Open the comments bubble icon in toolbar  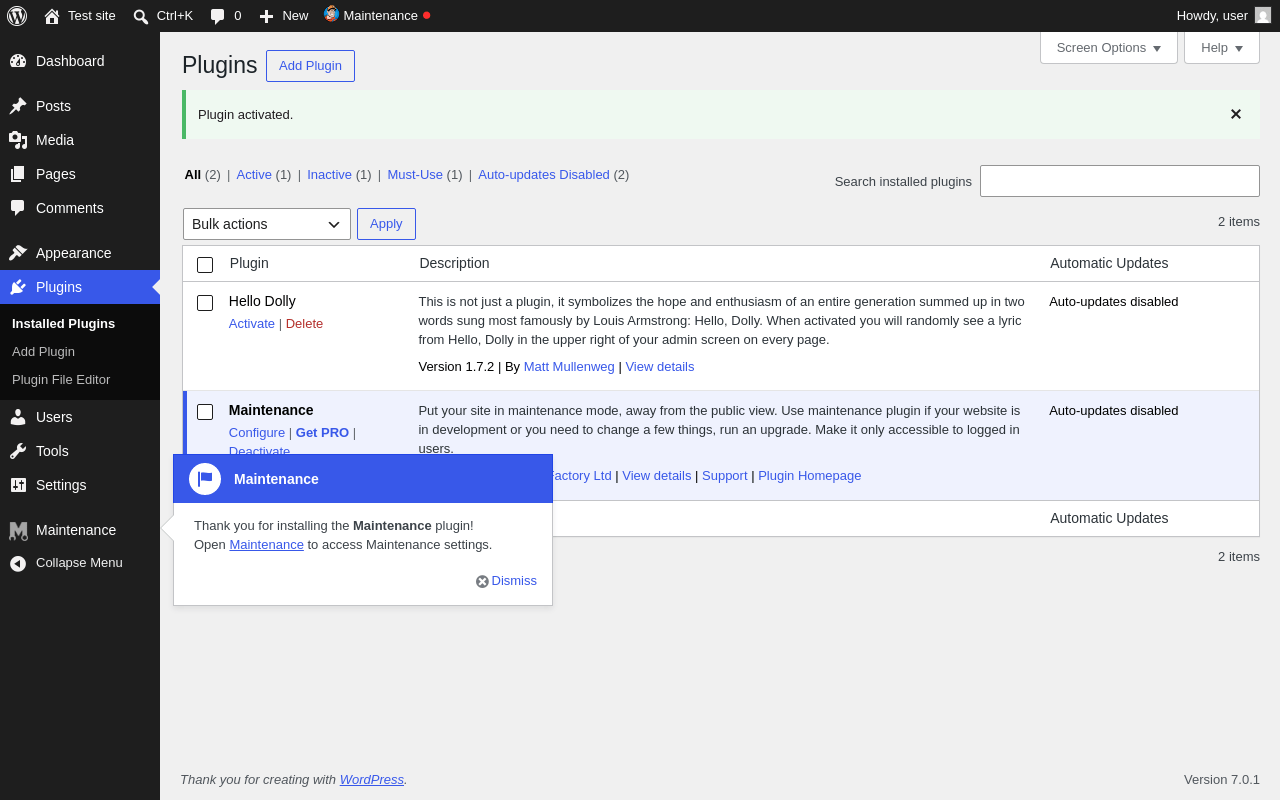pos(217,16)
